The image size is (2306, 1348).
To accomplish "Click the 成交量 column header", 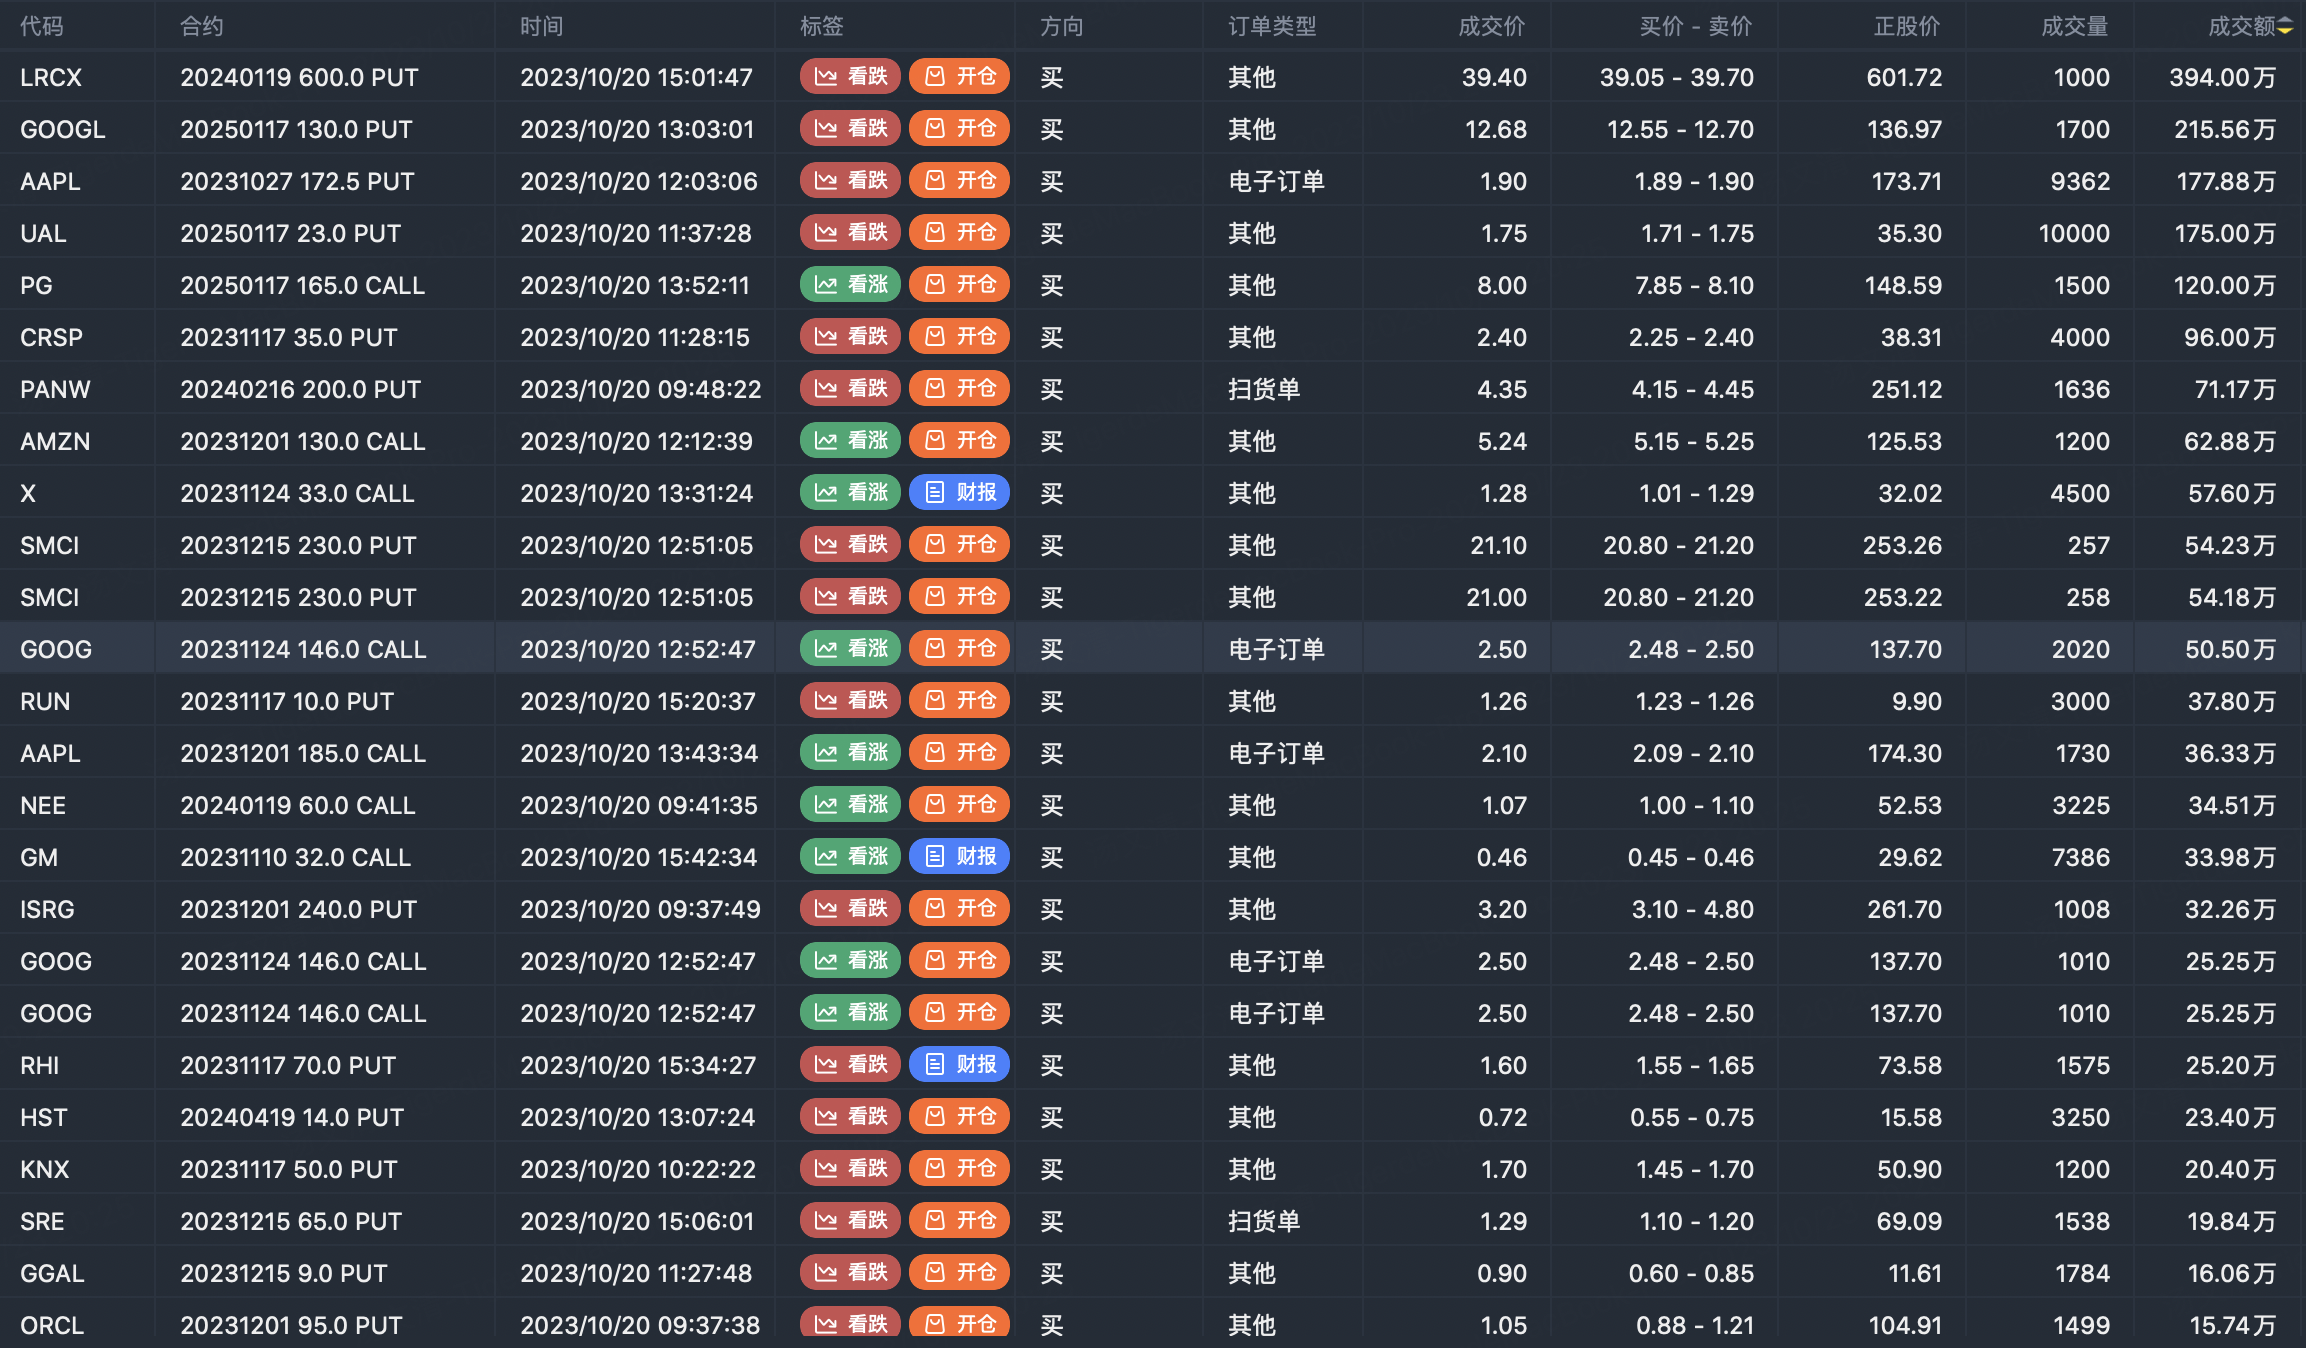I will point(2075,27).
